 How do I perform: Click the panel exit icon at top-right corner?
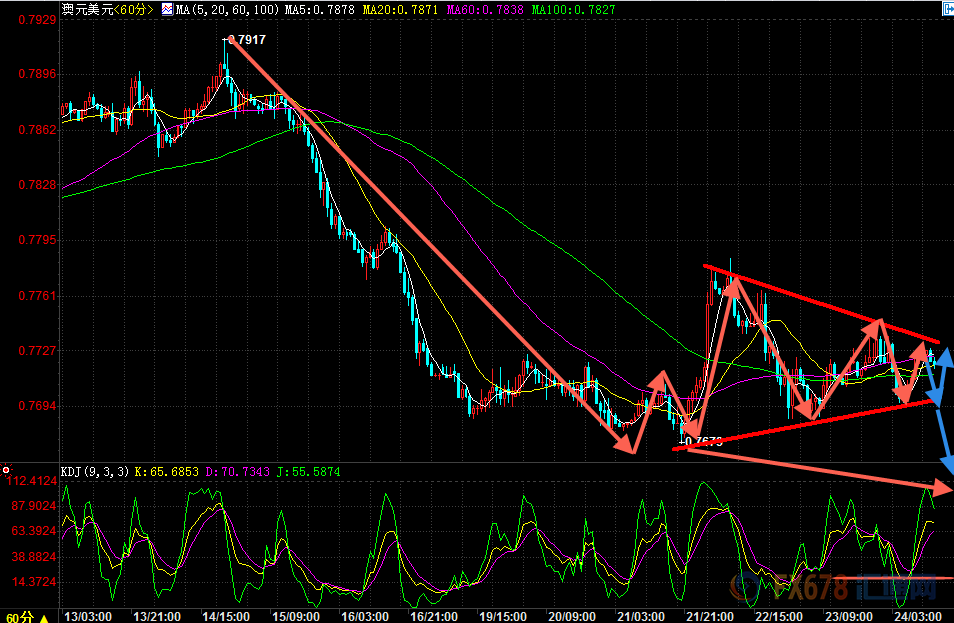click(948, 8)
